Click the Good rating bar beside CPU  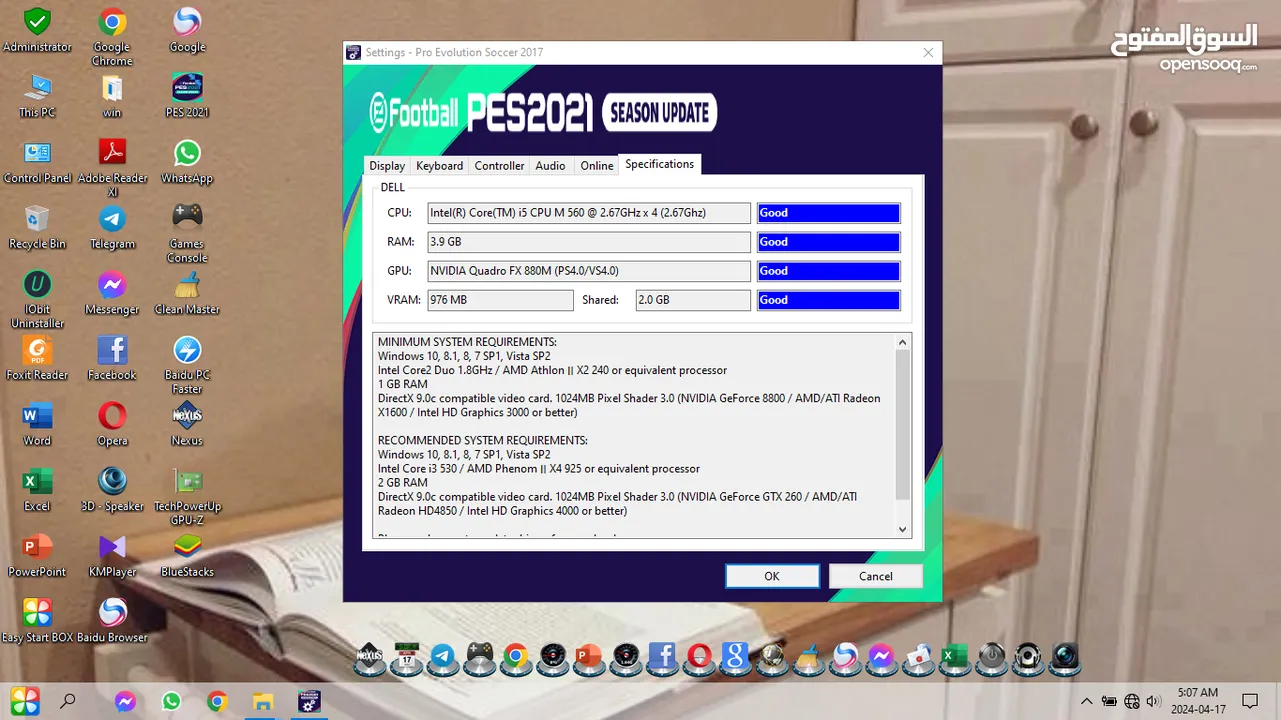click(x=829, y=213)
